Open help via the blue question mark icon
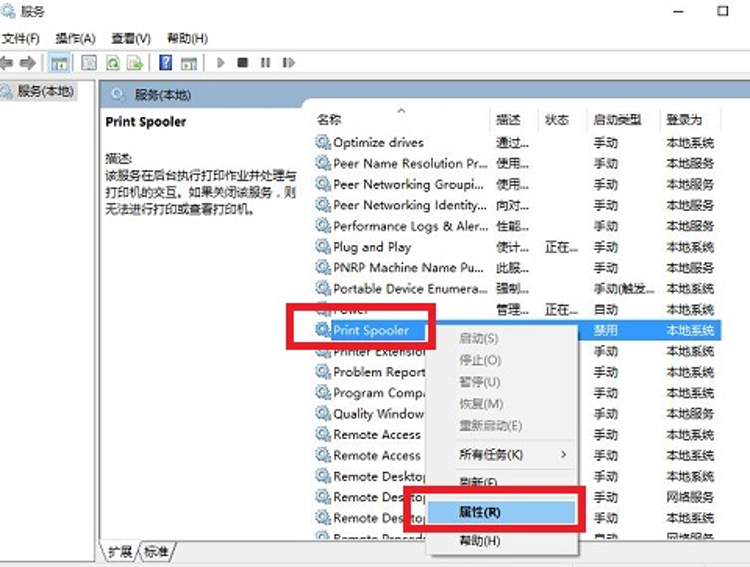 pyautogui.click(x=164, y=63)
